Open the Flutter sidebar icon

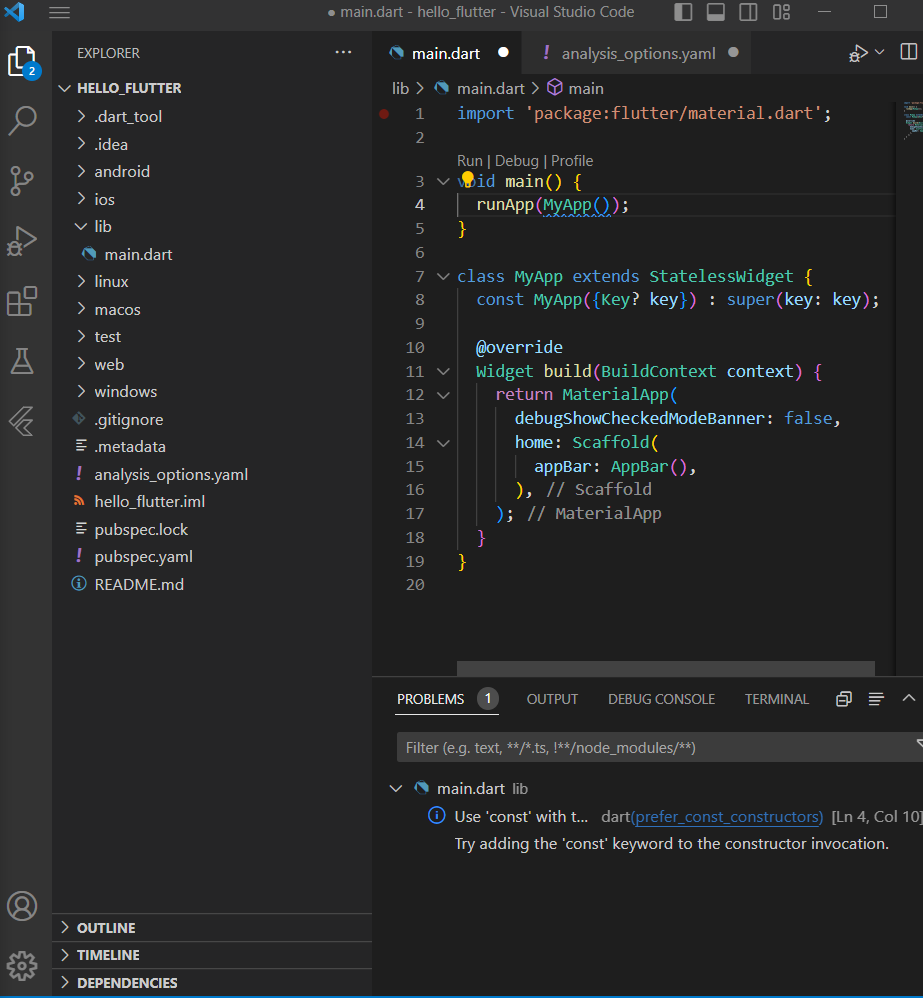[22, 421]
